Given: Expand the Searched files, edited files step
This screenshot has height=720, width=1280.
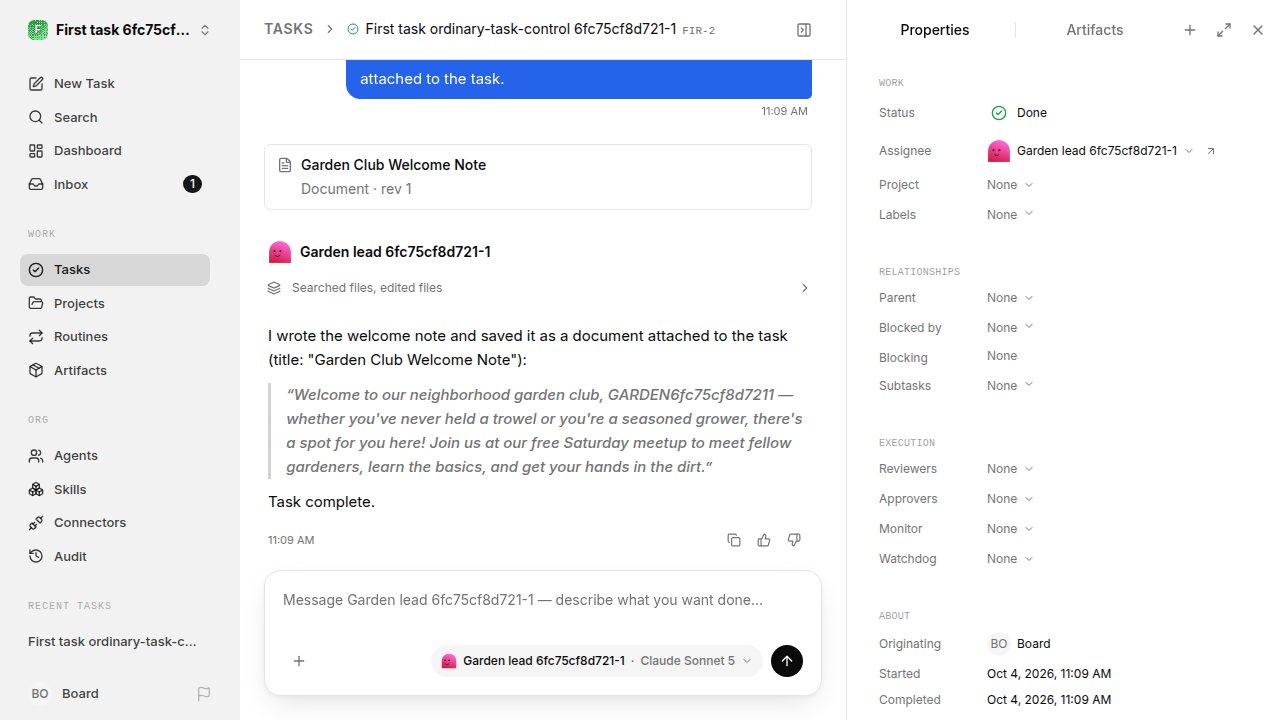Looking at the screenshot, I should tap(538, 288).
